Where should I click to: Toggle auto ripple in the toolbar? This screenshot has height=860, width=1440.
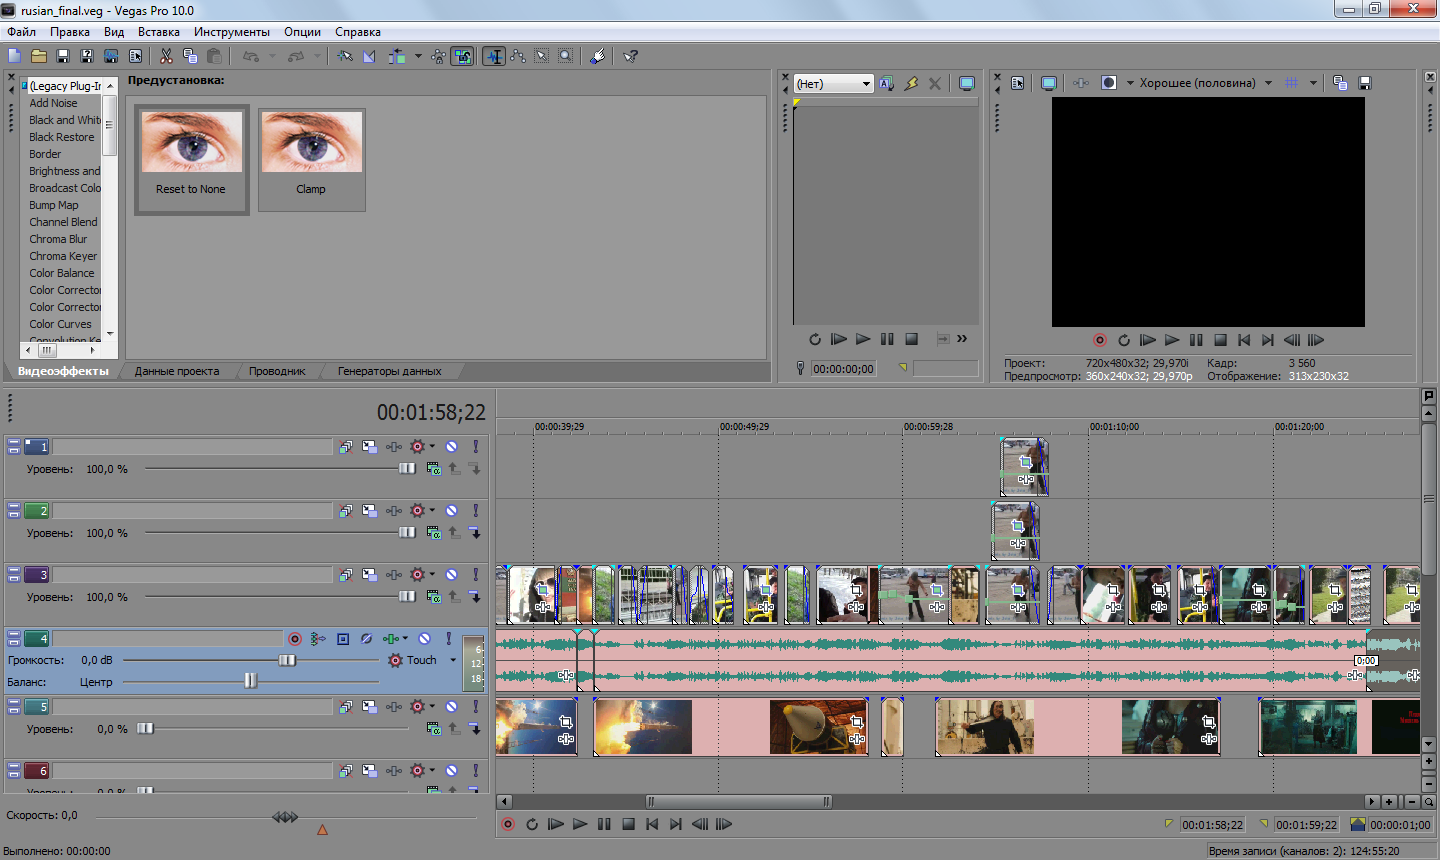(397, 56)
